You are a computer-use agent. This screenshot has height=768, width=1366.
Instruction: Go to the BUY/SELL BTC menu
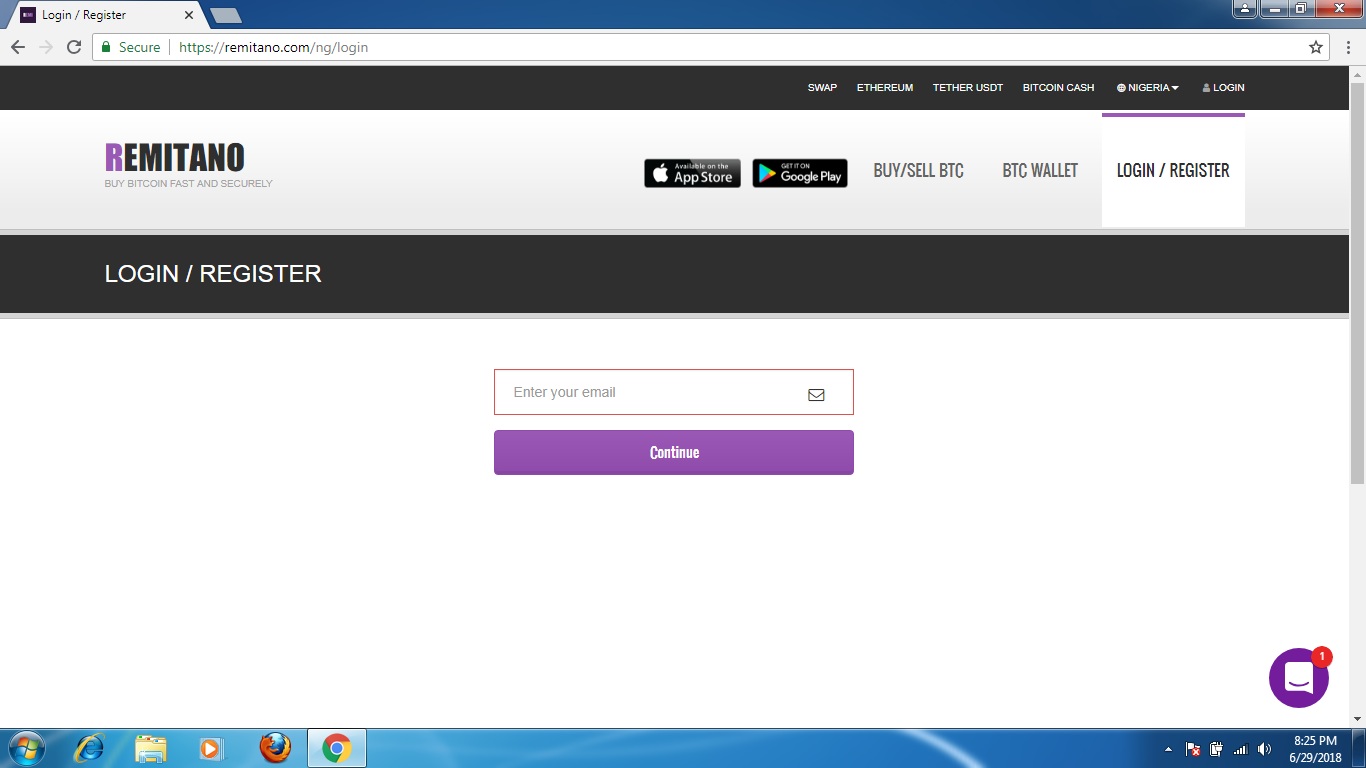pos(919,171)
